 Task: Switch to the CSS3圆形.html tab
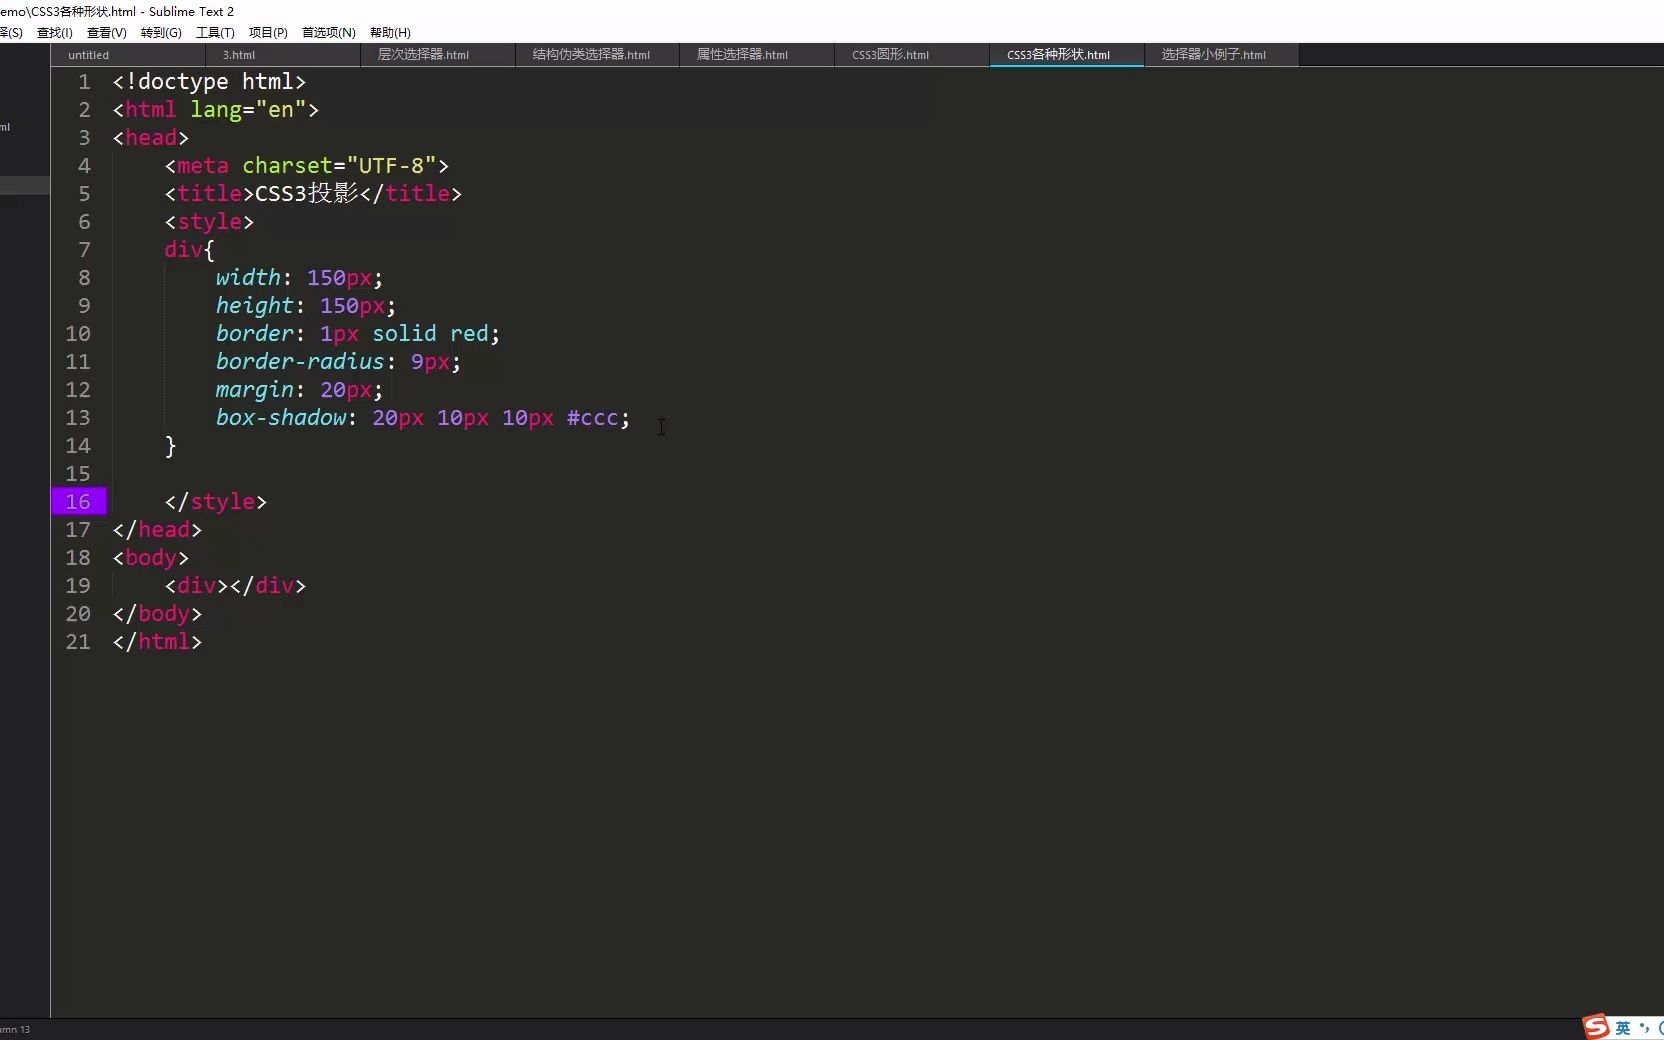(912, 55)
